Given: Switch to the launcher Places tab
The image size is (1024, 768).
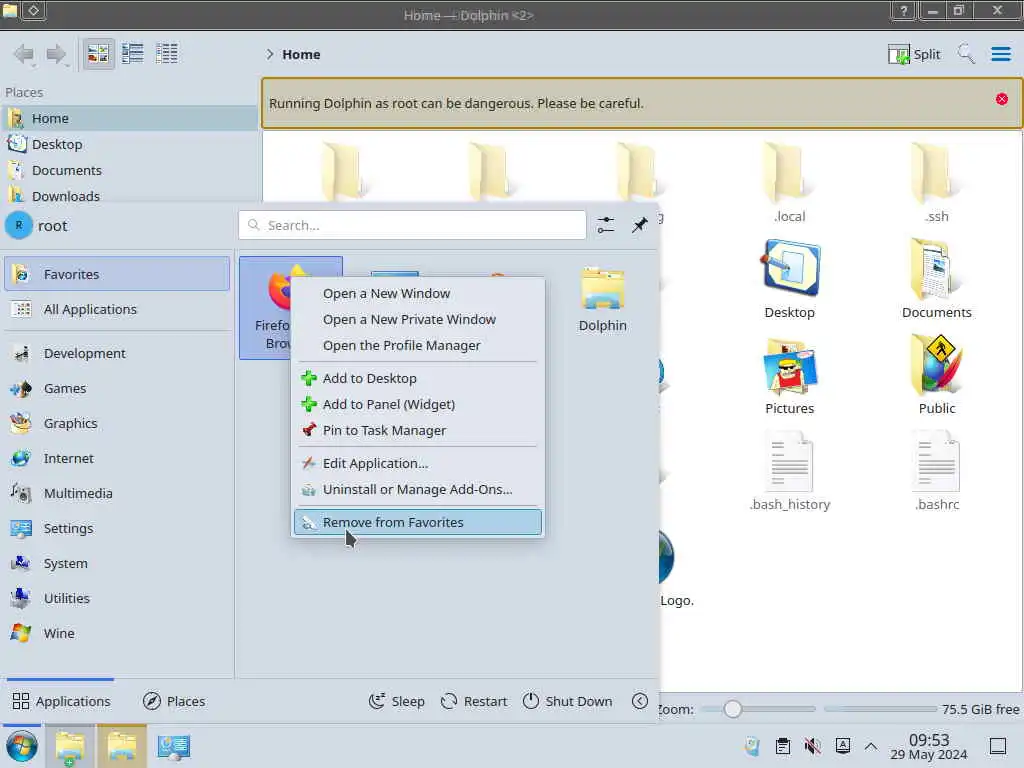Looking at the screenshot, I should pyautogui.click(x=174, y=701).
